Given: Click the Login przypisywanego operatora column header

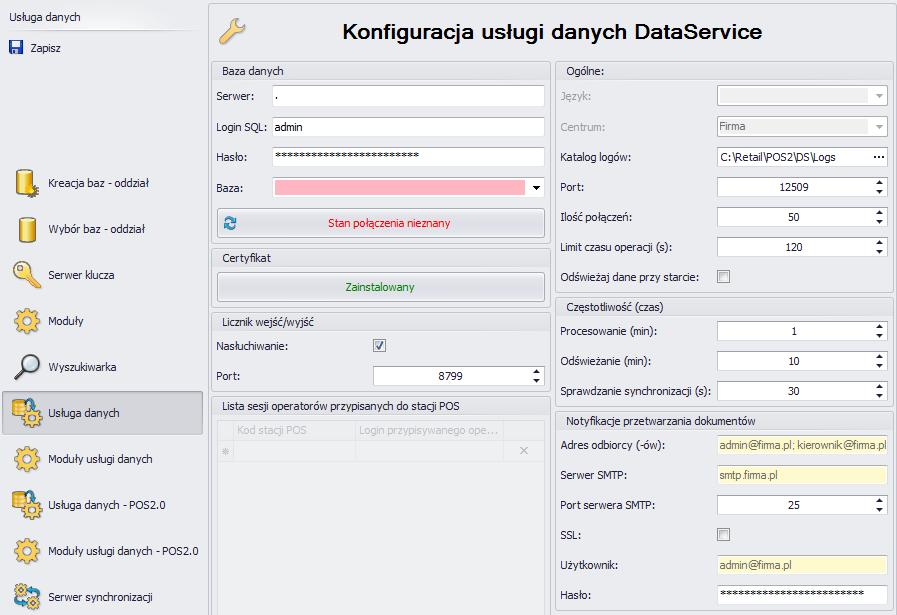Looking at the screenshot, I should tap(429, 430).
